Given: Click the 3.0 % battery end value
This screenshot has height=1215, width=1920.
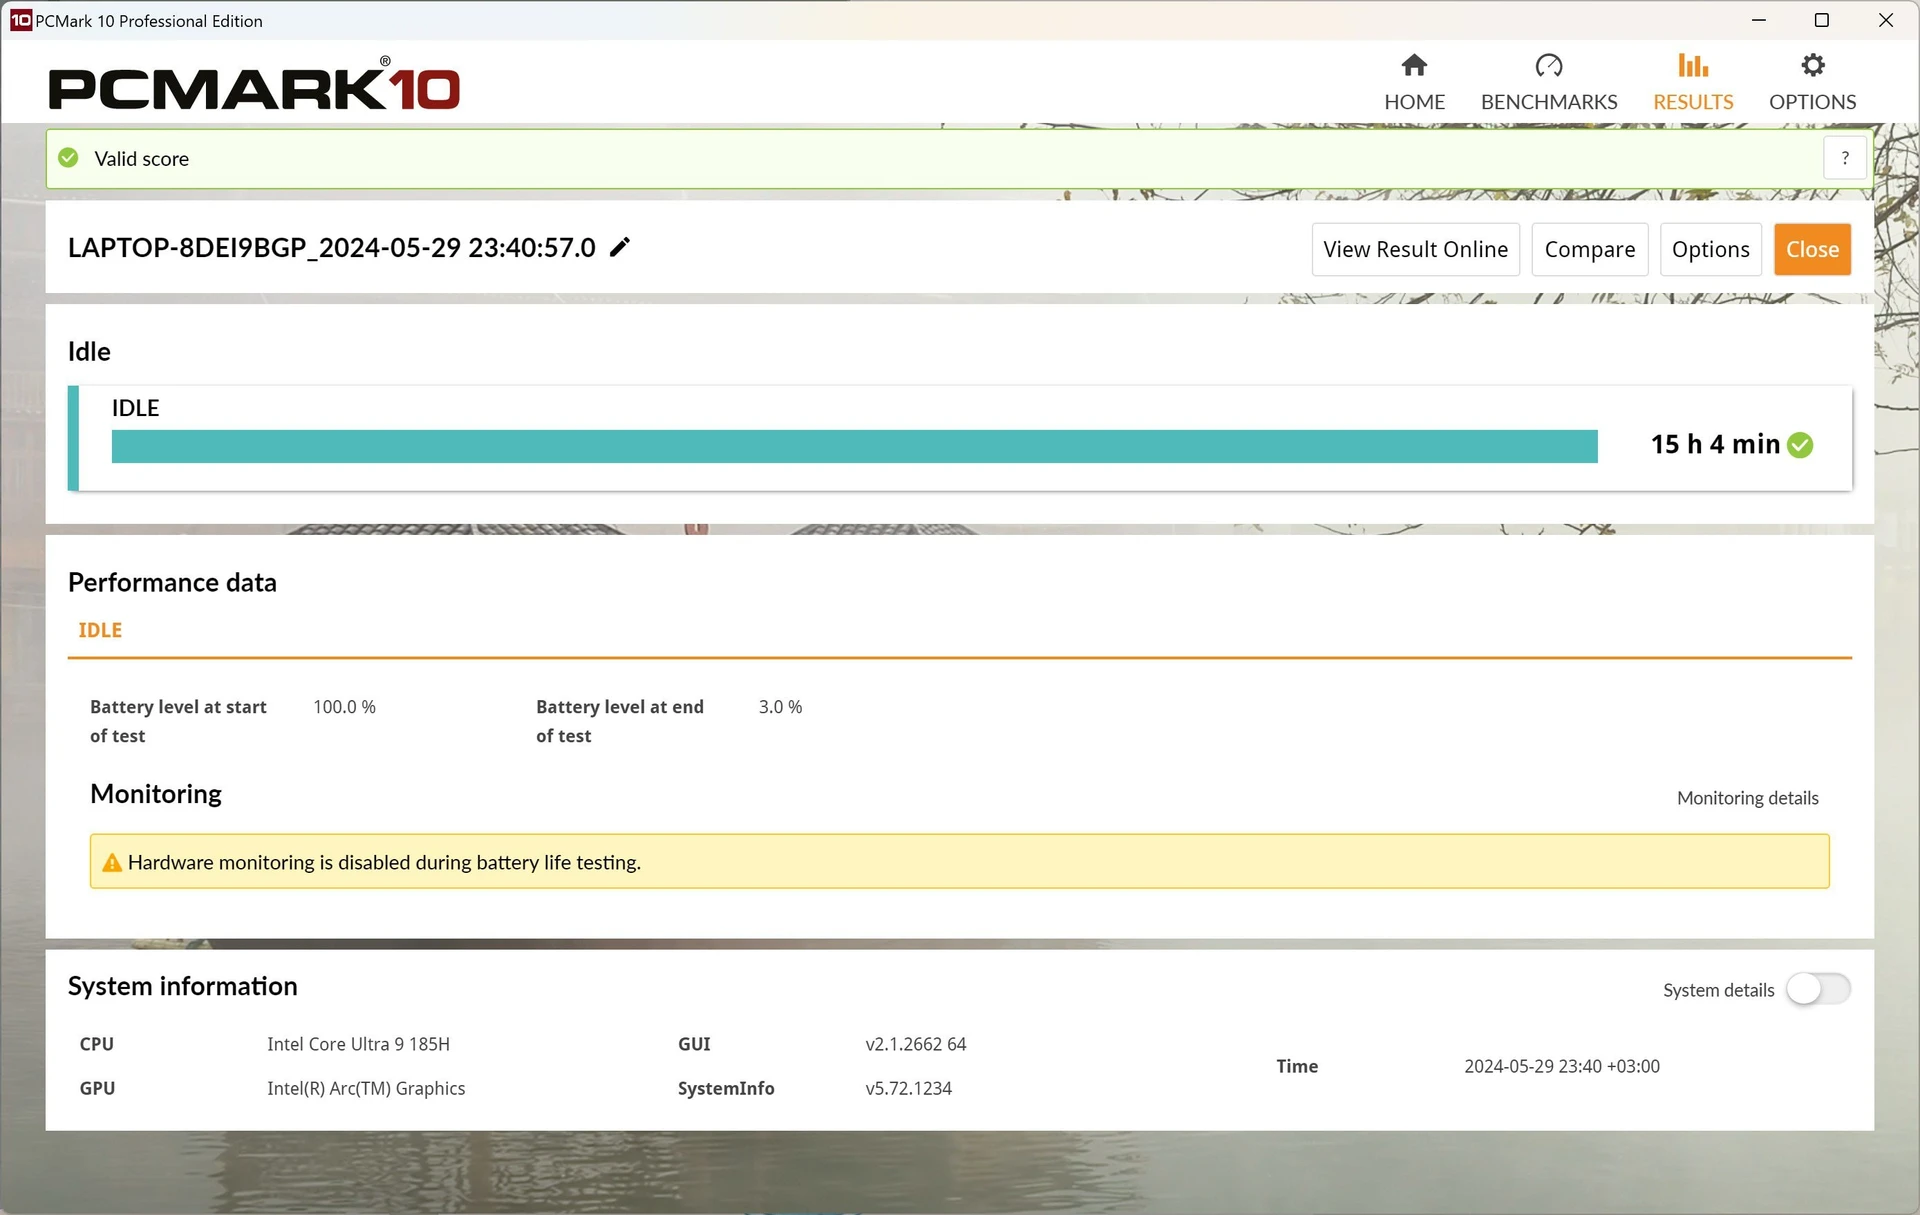Looking at the screenshot, I should (780, 707).
